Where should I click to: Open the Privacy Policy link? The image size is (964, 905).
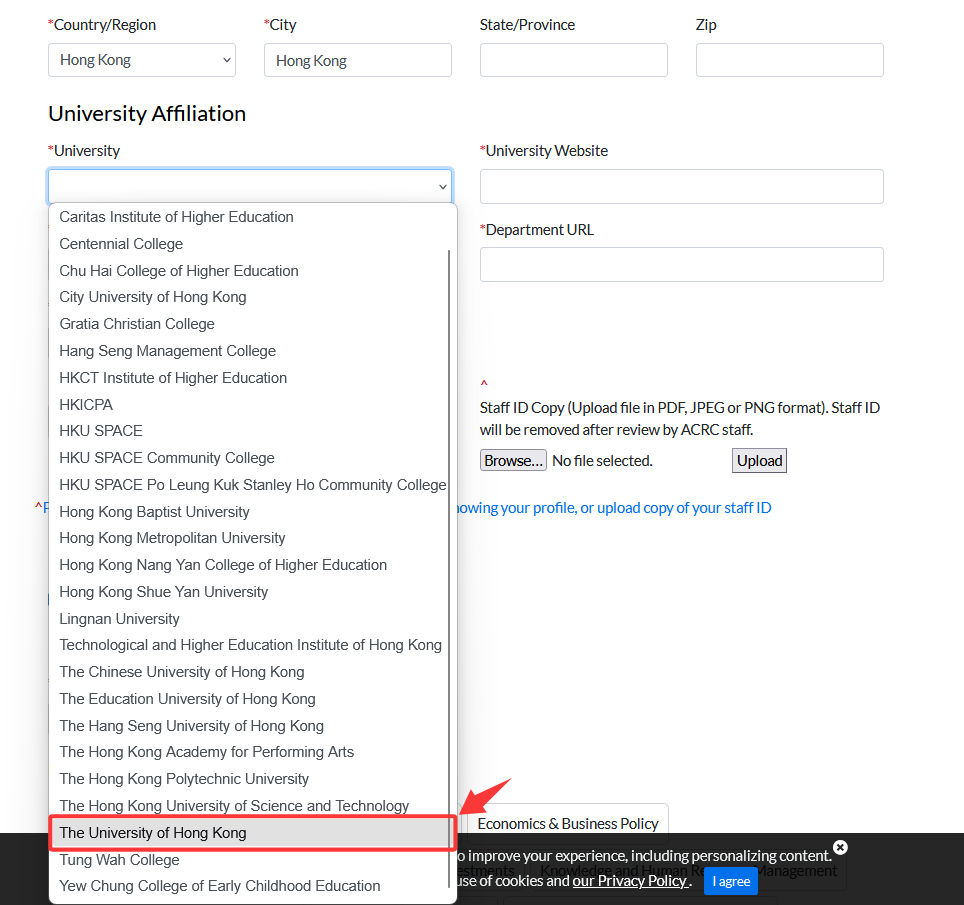pos(630,881)
